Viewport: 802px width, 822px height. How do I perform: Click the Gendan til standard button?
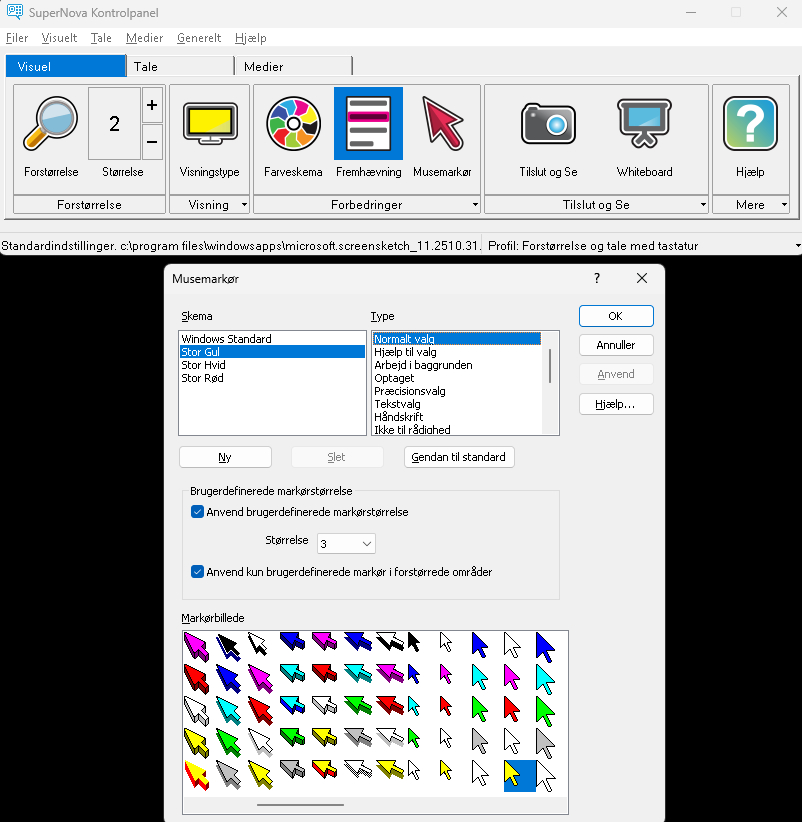(459, 457)
